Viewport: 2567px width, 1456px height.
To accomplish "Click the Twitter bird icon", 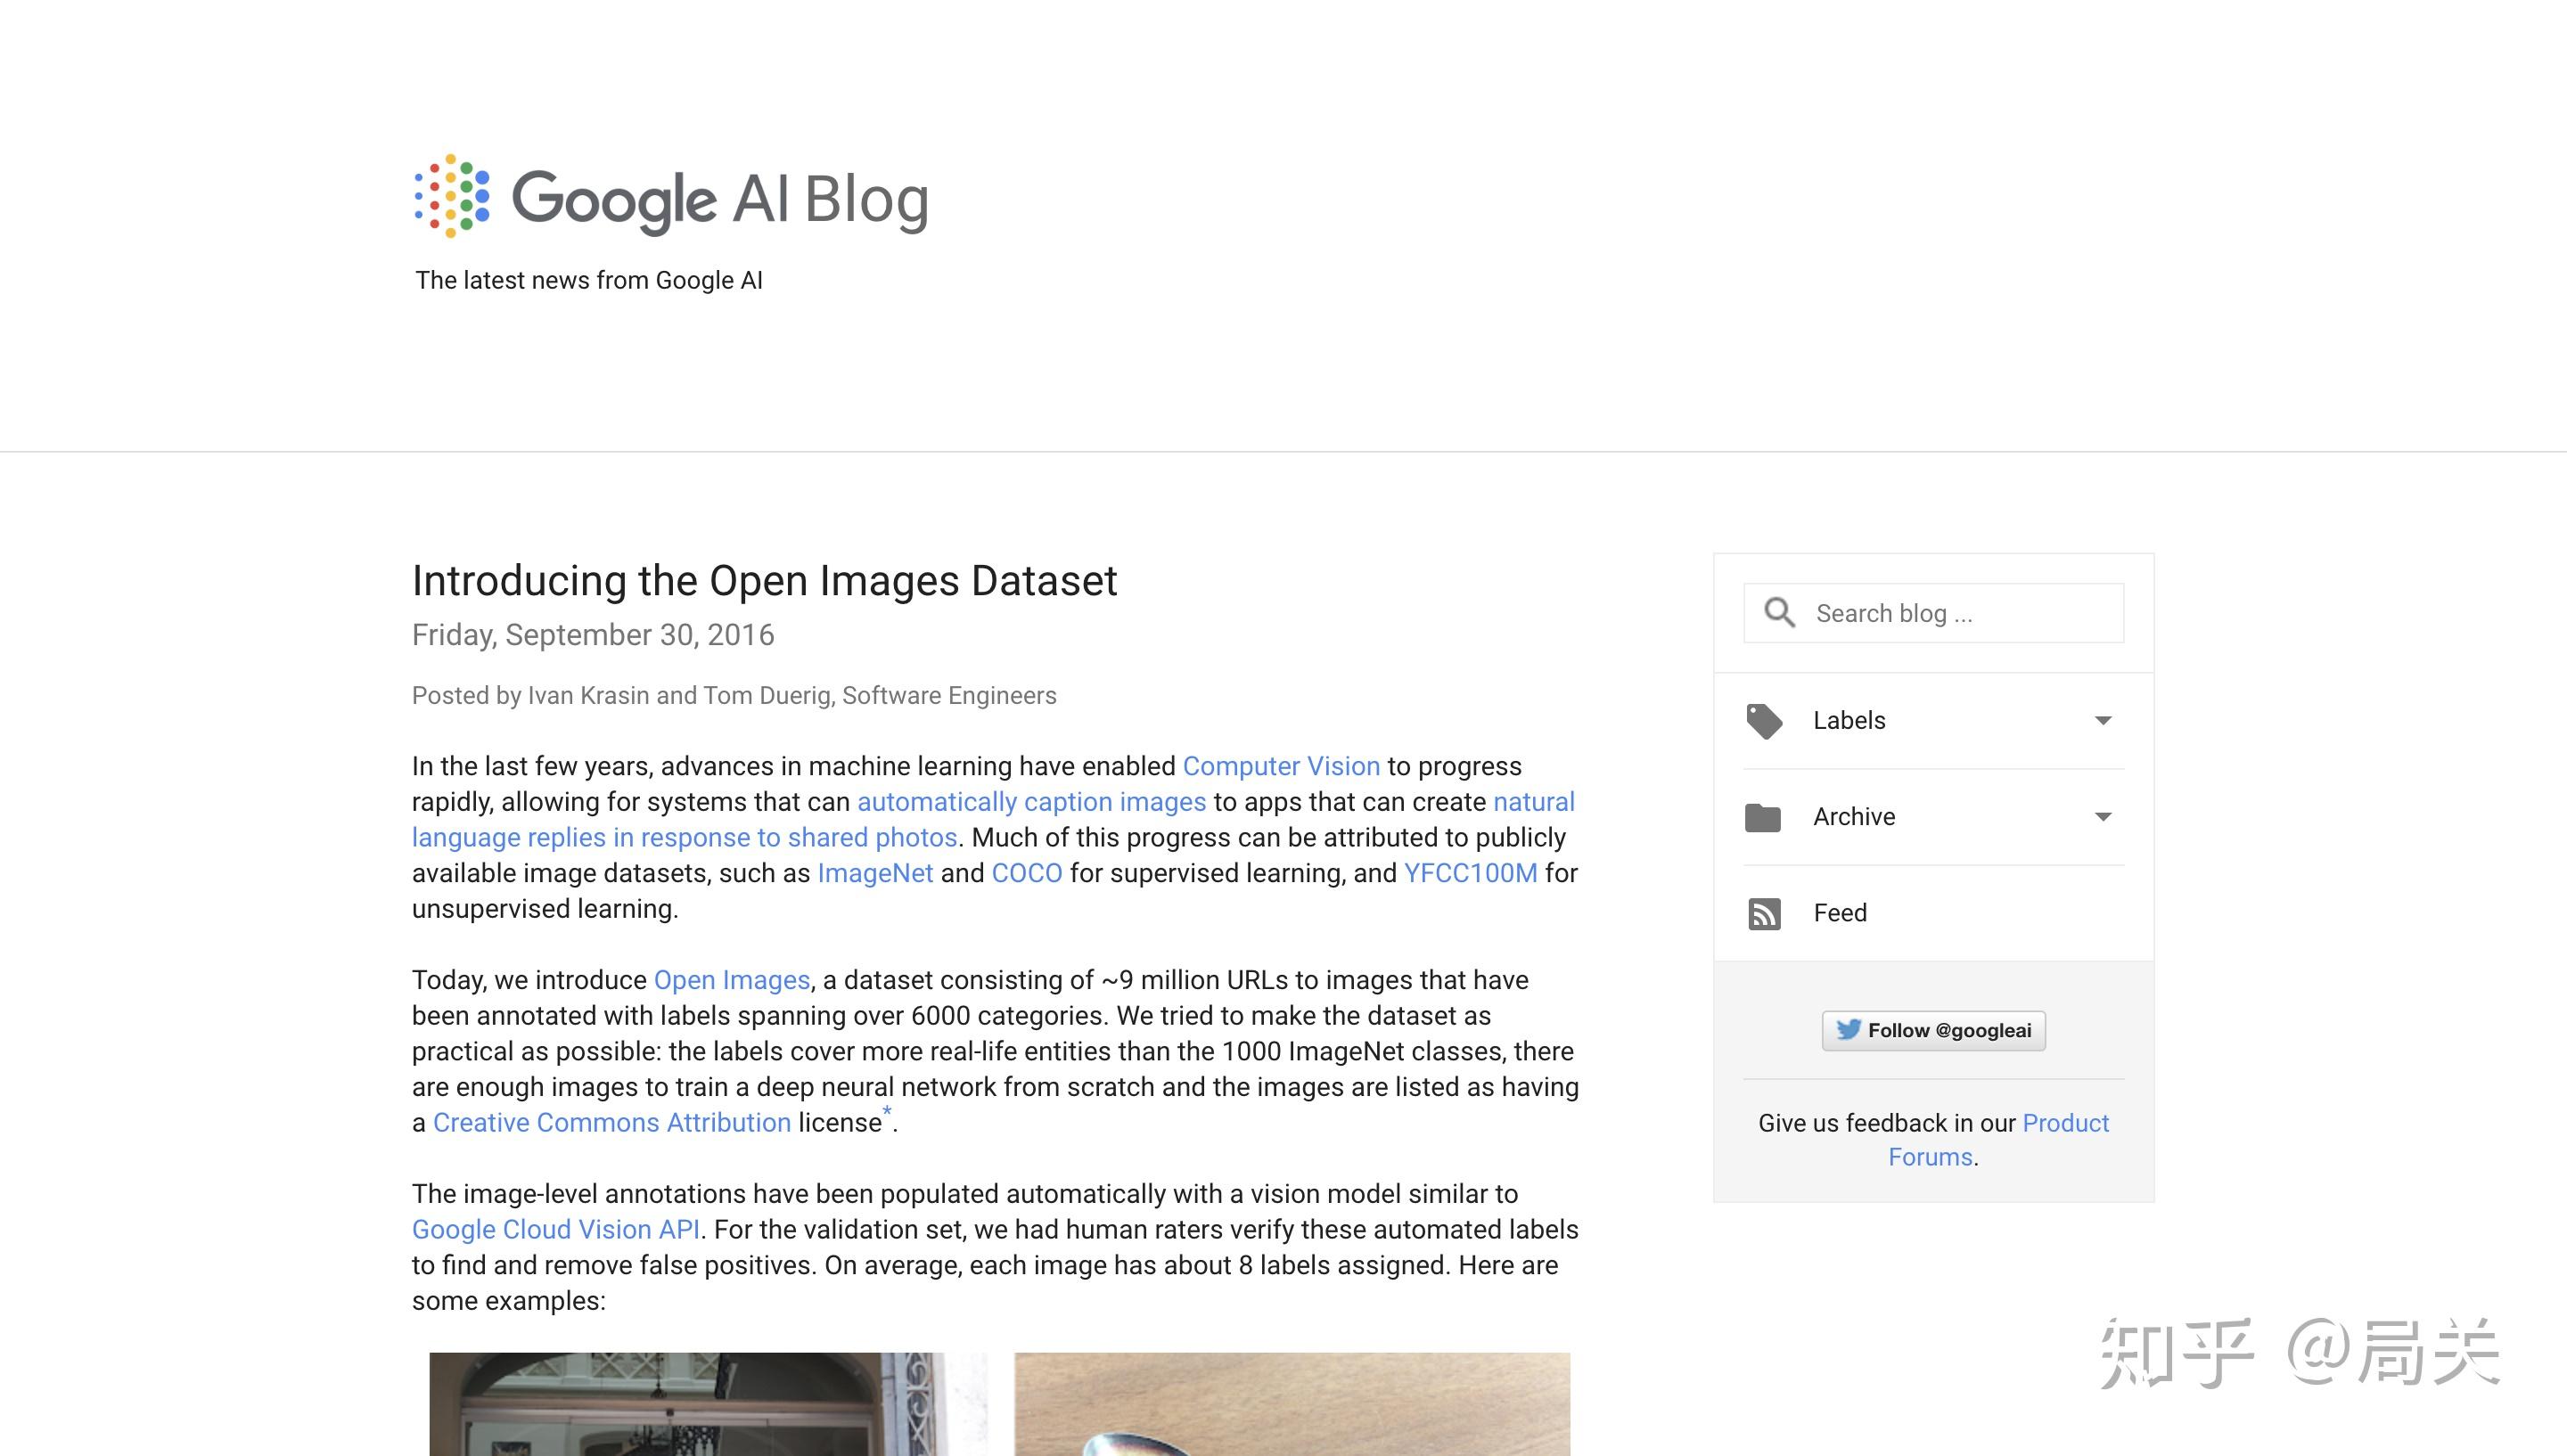I will click(1848, 1029).
